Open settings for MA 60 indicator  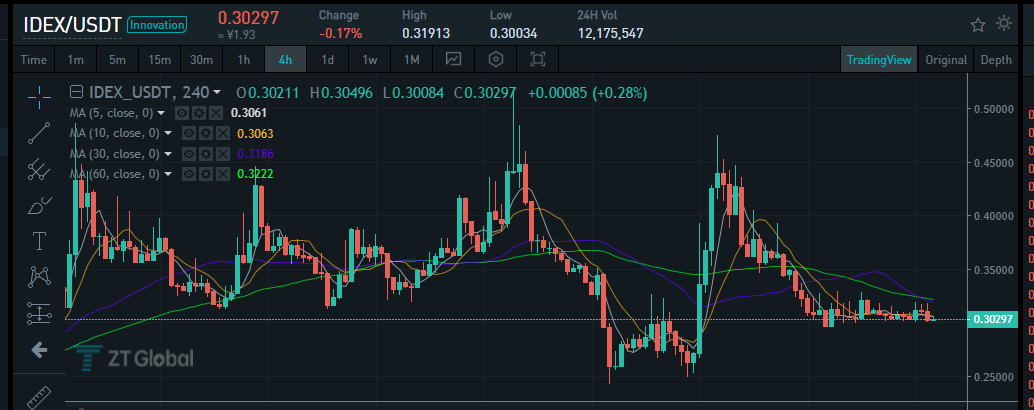[206, 174]
